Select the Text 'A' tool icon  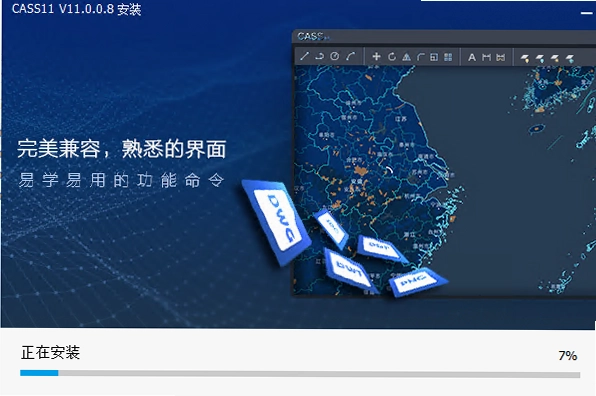coord(472,57)
